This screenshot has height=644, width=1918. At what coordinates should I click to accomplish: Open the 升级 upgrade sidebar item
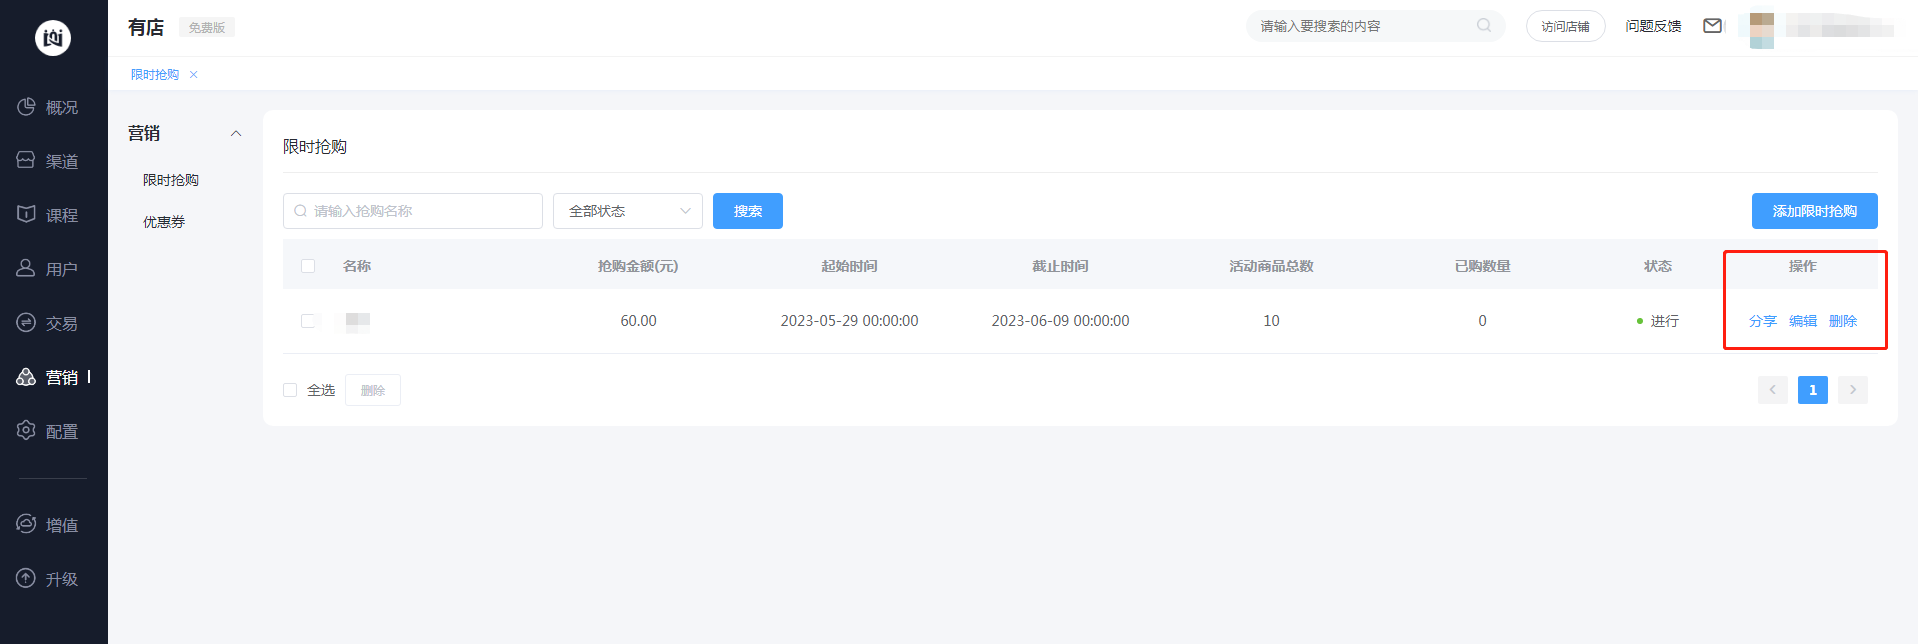point(48,579)
